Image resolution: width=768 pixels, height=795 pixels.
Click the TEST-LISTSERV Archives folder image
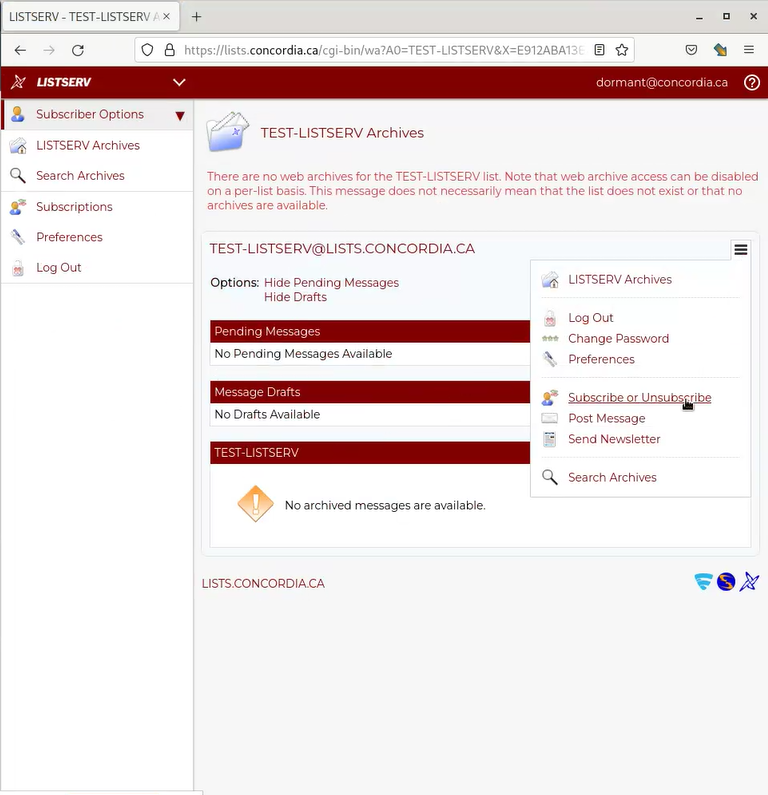228,132
